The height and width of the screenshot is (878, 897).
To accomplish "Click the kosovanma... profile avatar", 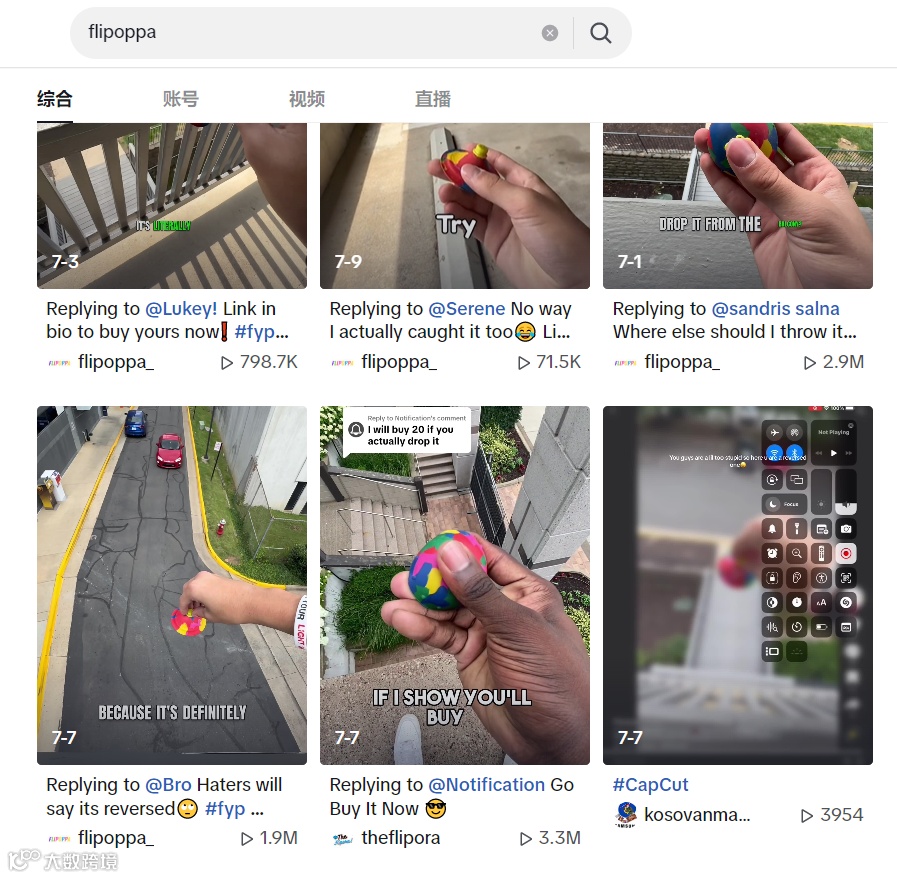I will [x=626, y=815].
